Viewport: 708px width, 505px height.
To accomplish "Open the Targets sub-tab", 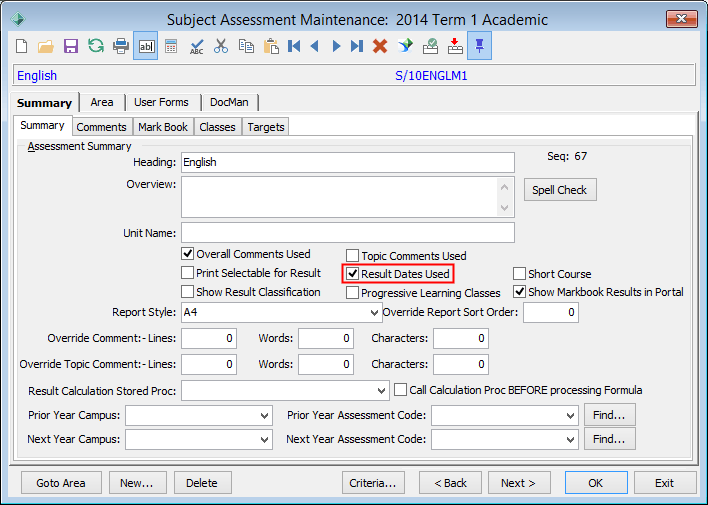I will [266, 127].
